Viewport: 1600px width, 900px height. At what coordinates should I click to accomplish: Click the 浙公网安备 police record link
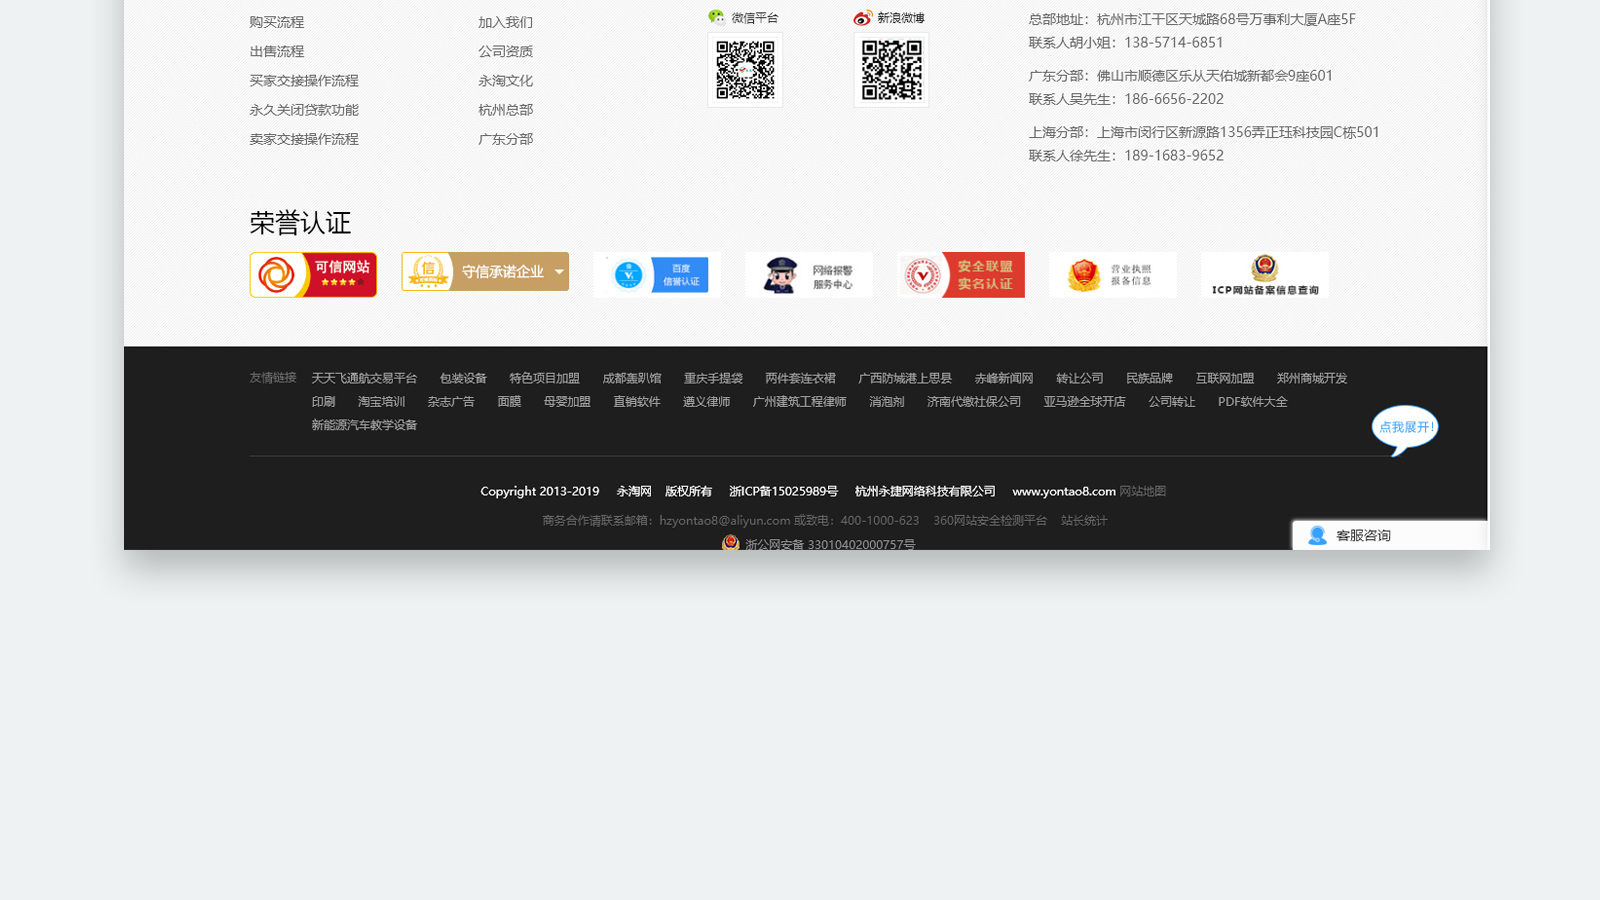829,544
